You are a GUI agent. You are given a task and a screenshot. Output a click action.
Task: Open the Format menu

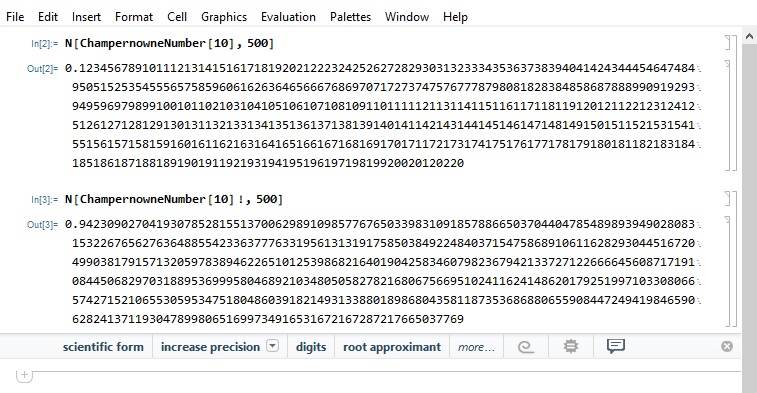[x=134, y=17]
